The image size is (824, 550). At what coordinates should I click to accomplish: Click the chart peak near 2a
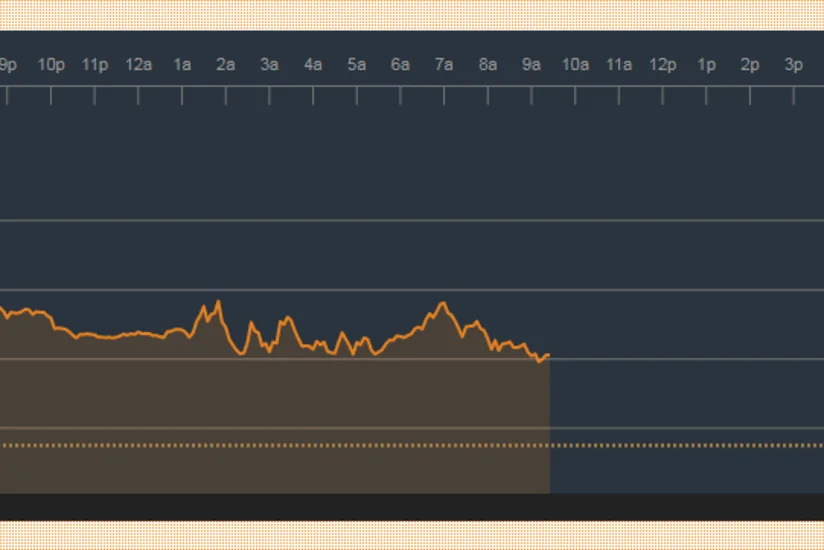pyautogui.click(x=218, y=302)
